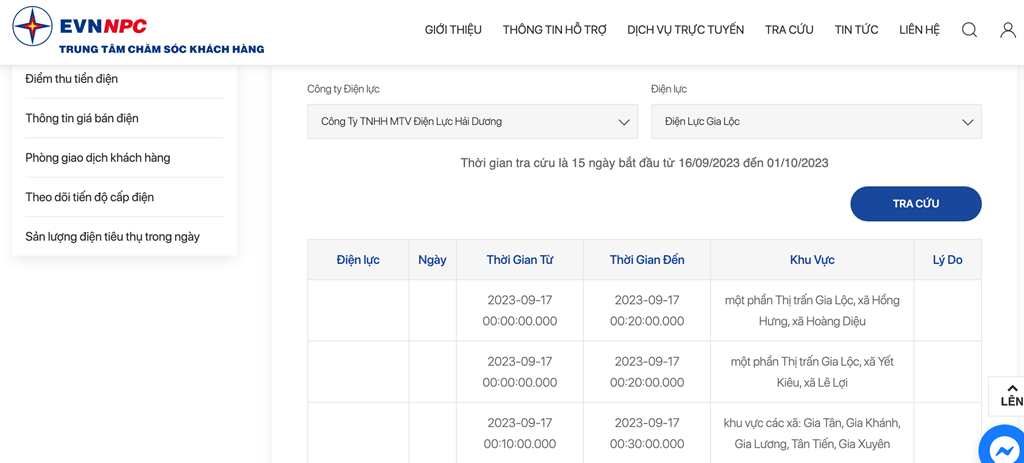Open the TRA CỨU menu item
1024x463 pixels.
(x=789, y=29)
